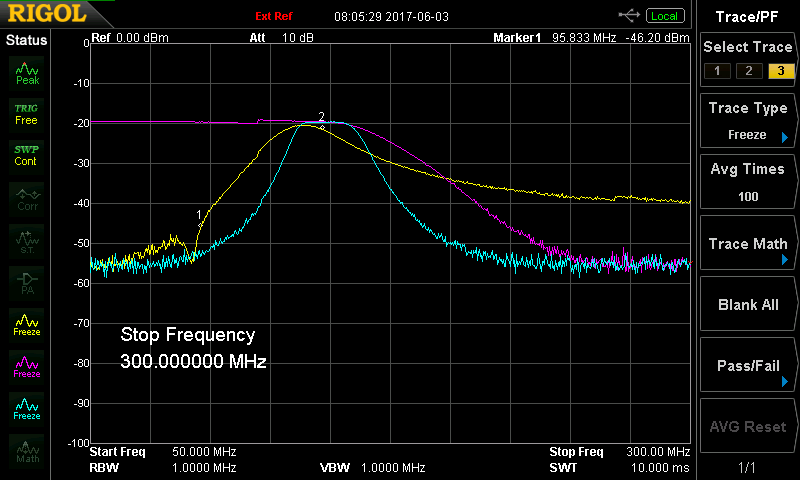The width and height of the screenshot is (800, 480).
Task: Click the greyed AVG Reset softkey
Action: click(747, 426)
